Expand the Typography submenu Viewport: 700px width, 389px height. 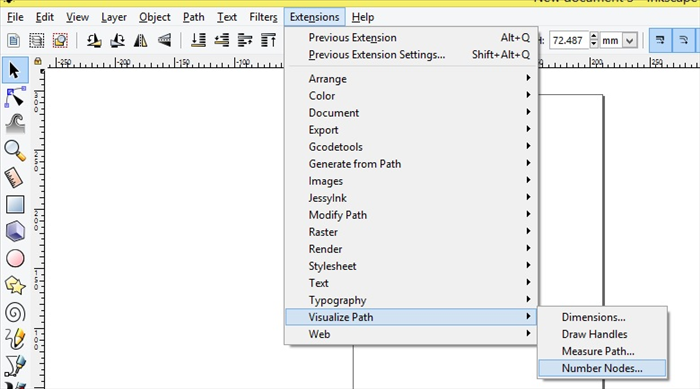411,300
